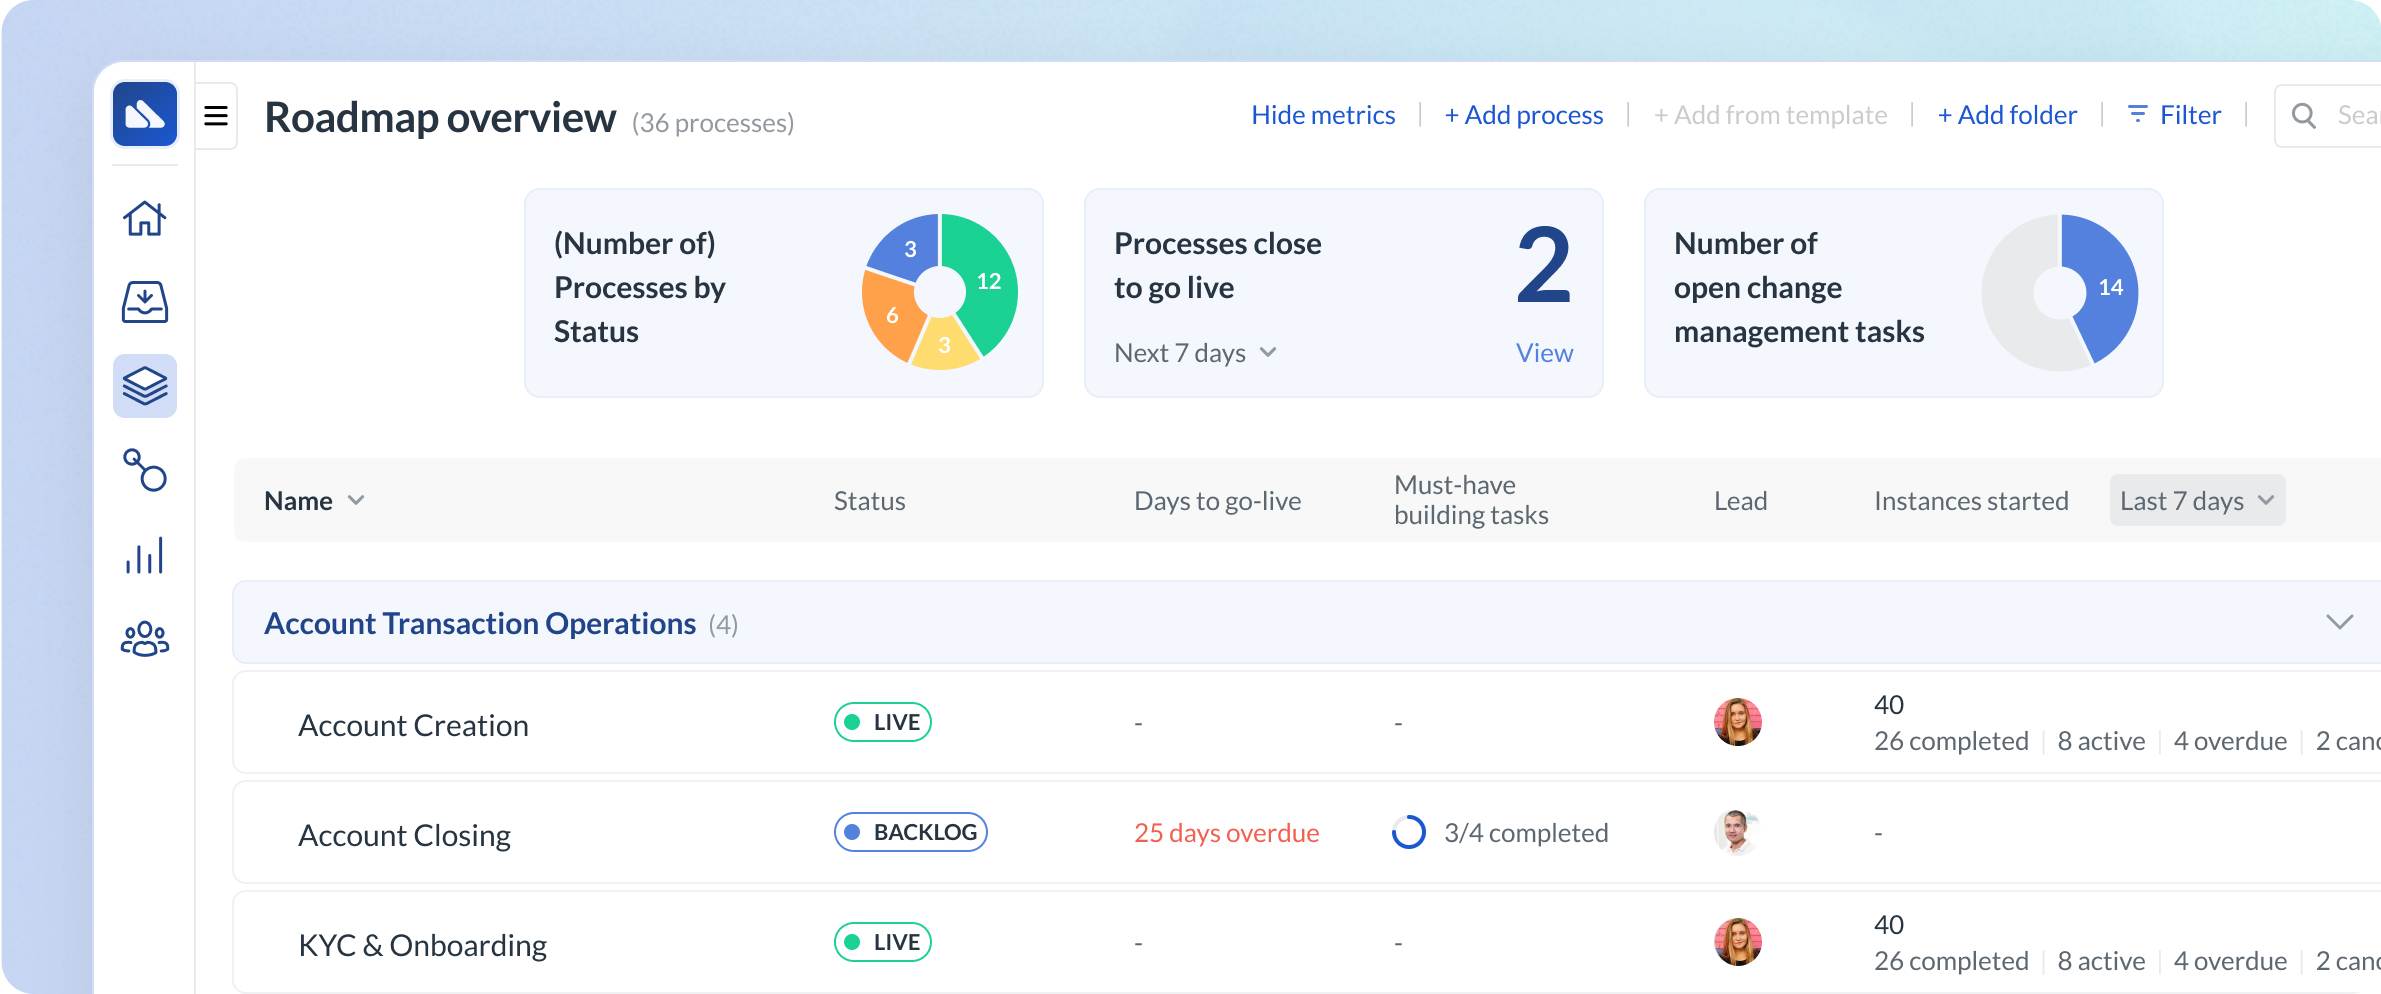Click the 3/4 completed progress ring
Viewport: 2381px width, 994px height.
1409,832
